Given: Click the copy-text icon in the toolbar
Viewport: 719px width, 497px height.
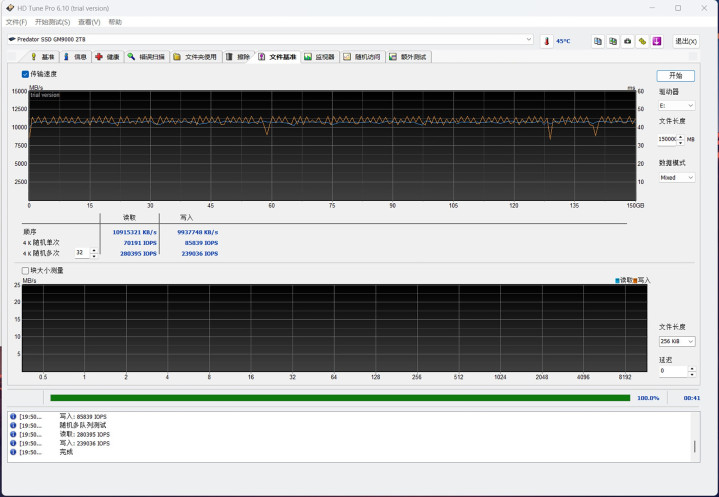Looking at the screenshot, I should [x=598, y=41].
